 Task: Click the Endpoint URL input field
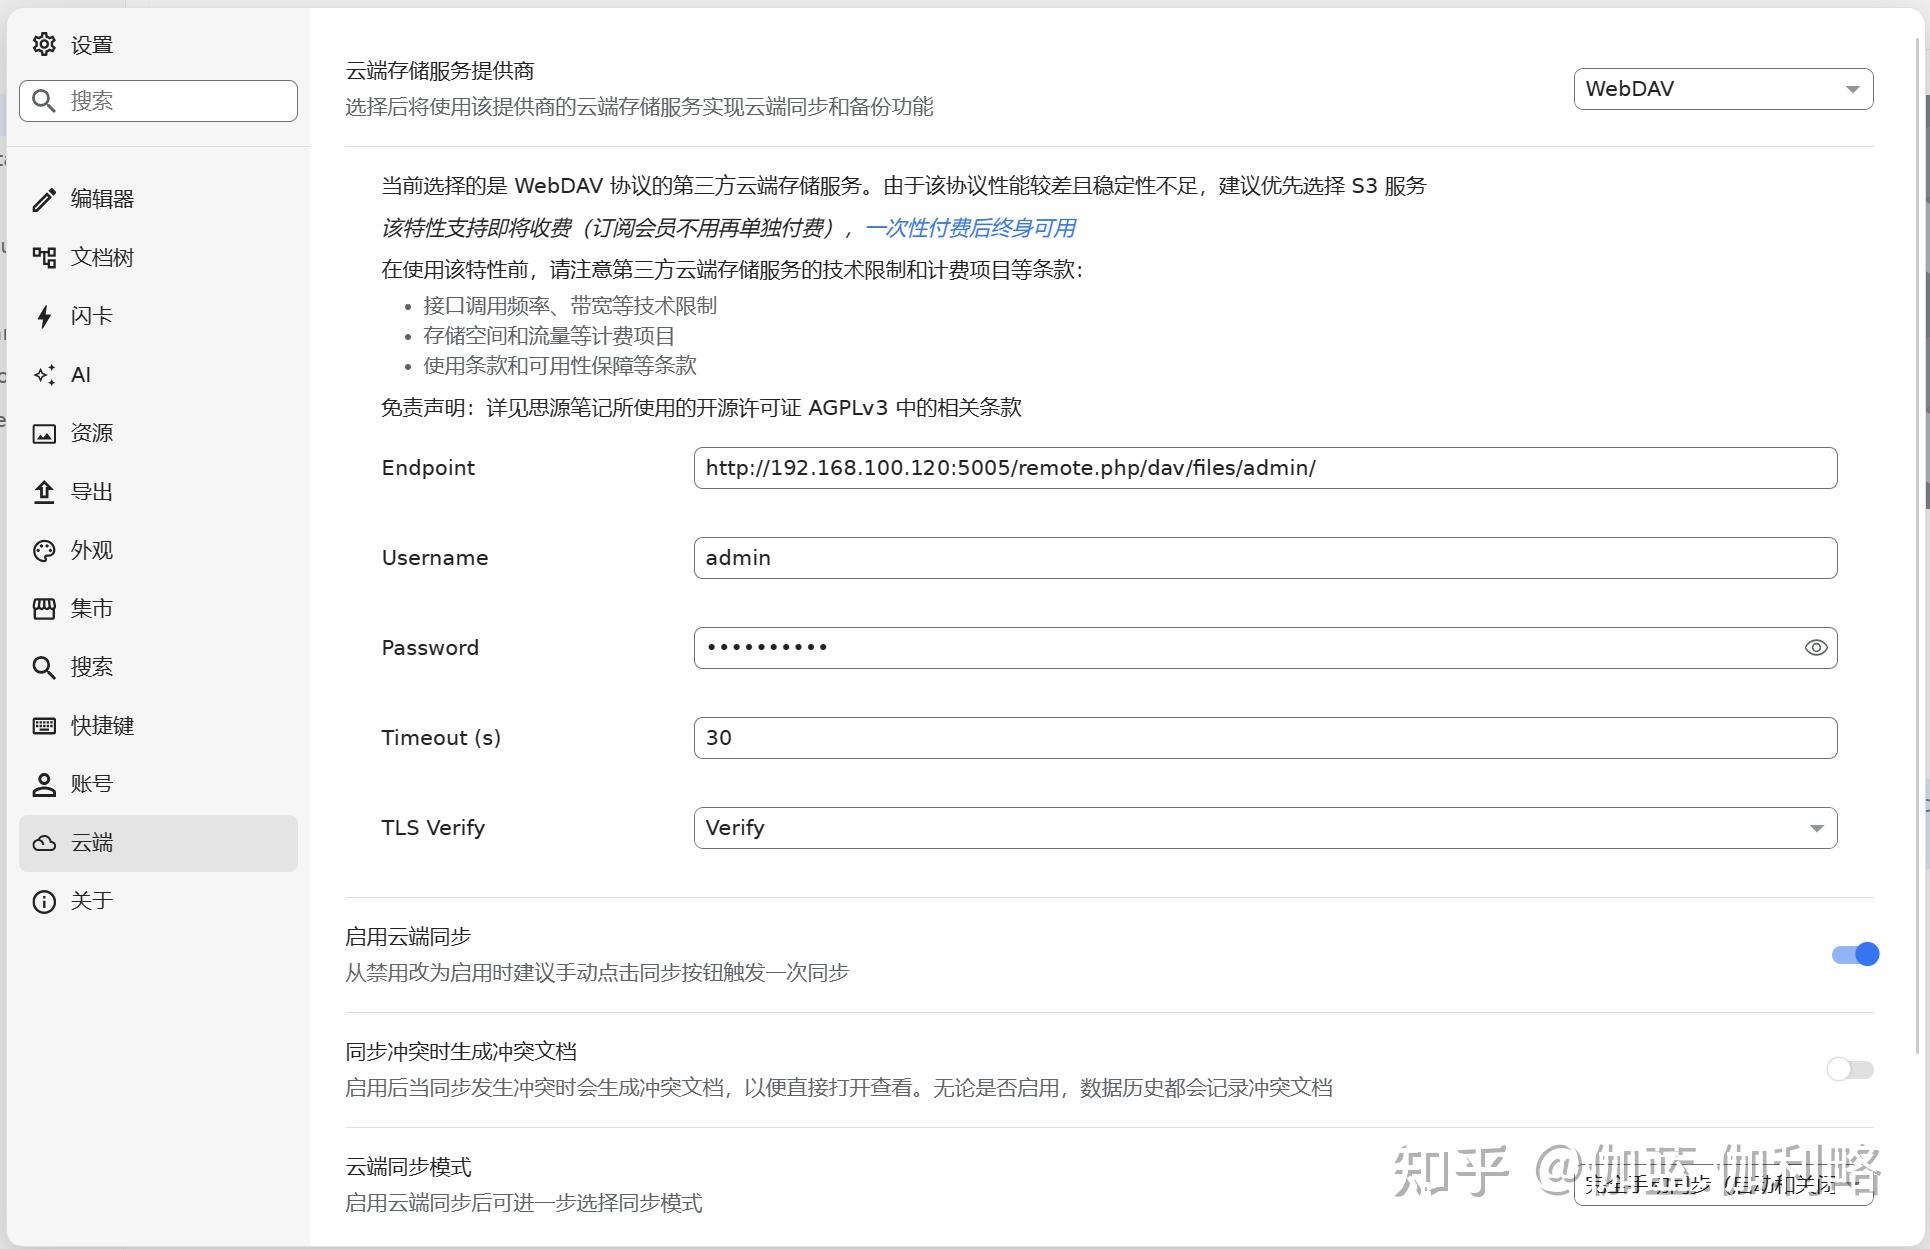click(x=1265, y=467)
